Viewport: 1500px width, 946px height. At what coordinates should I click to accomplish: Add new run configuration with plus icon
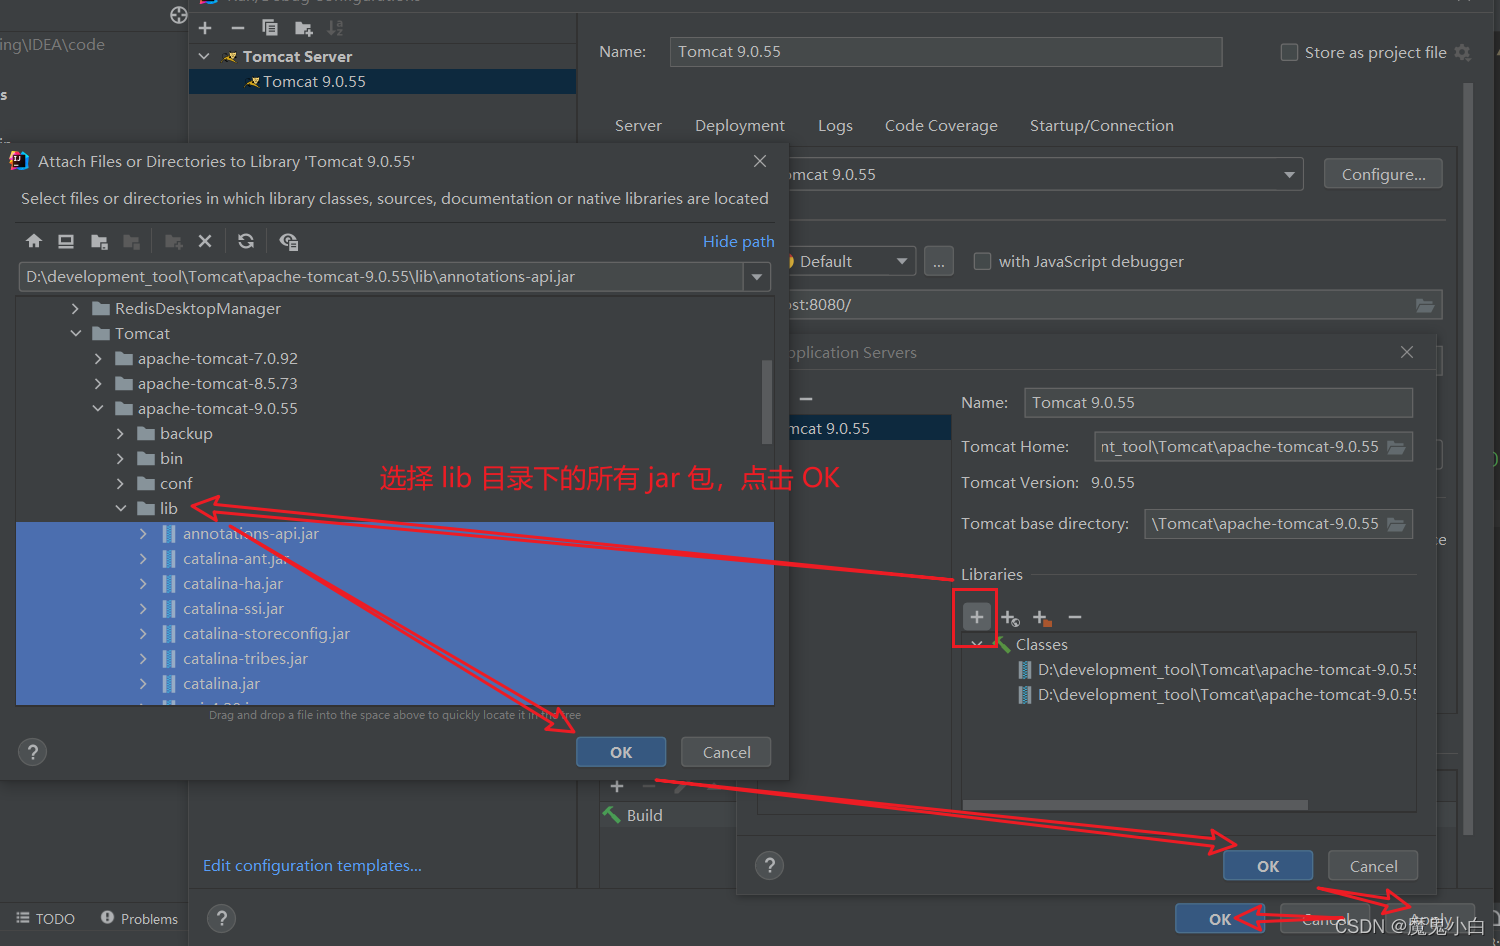[x=205, y=28]
